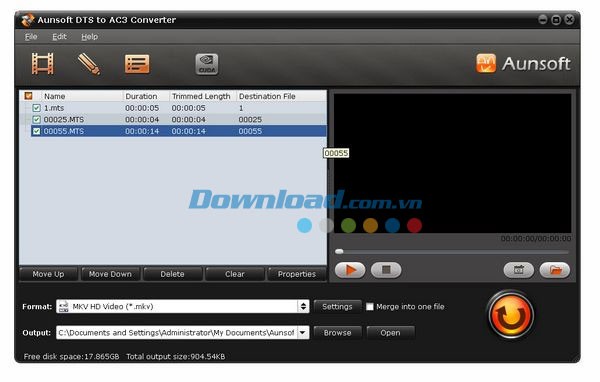Viewport: 600px width, 382px height.
Task: Click the black video preview area
Action: pos(453,163)
